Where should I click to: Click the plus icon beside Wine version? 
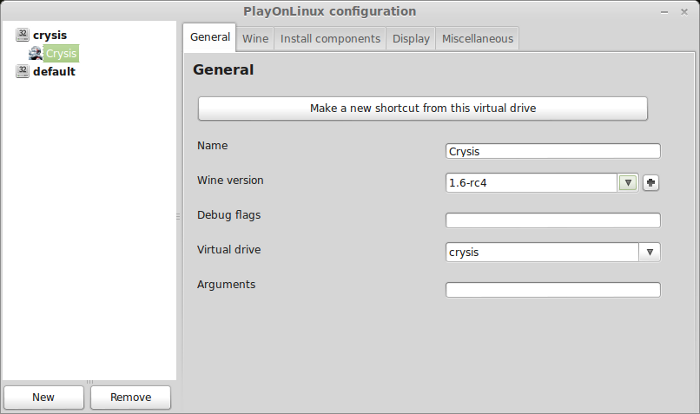coord(651,183)
